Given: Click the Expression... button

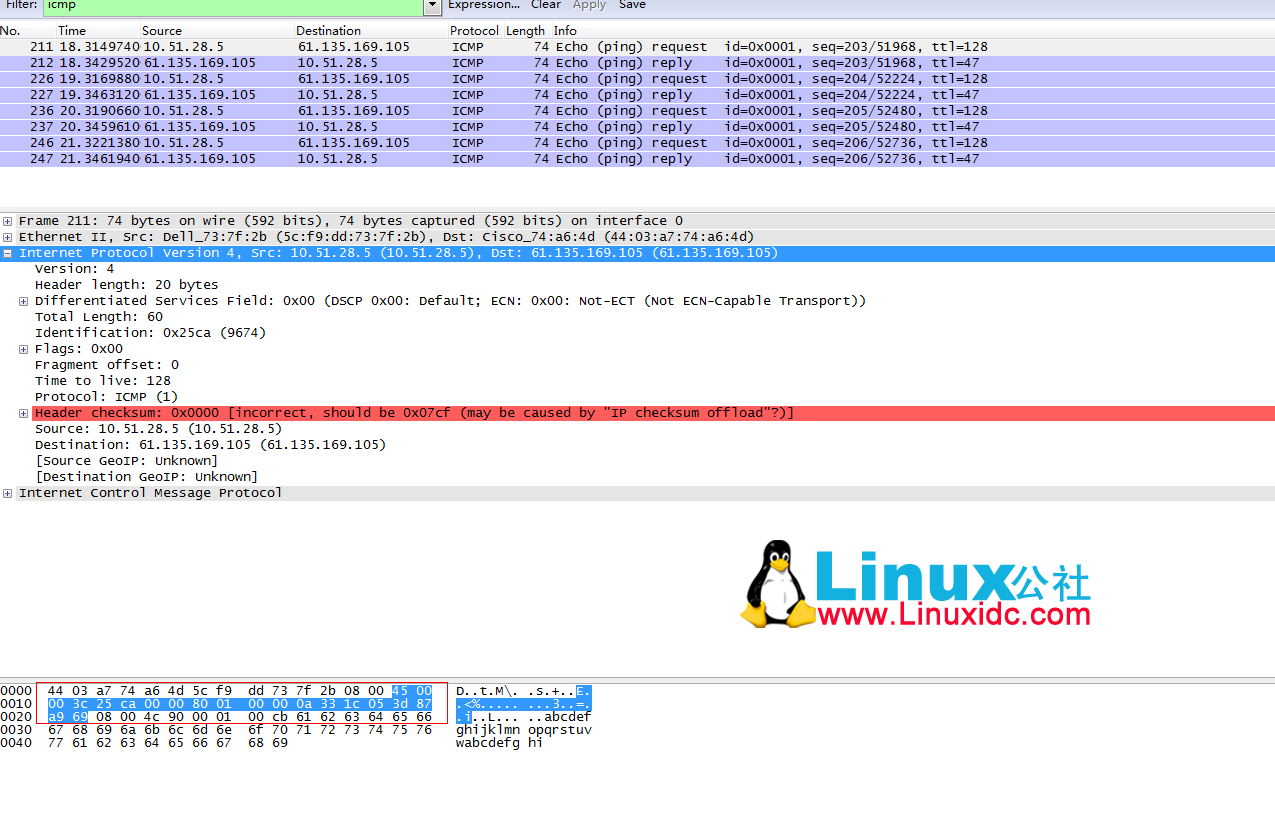Looking at the screenshot, I should [x=484, y=5].
